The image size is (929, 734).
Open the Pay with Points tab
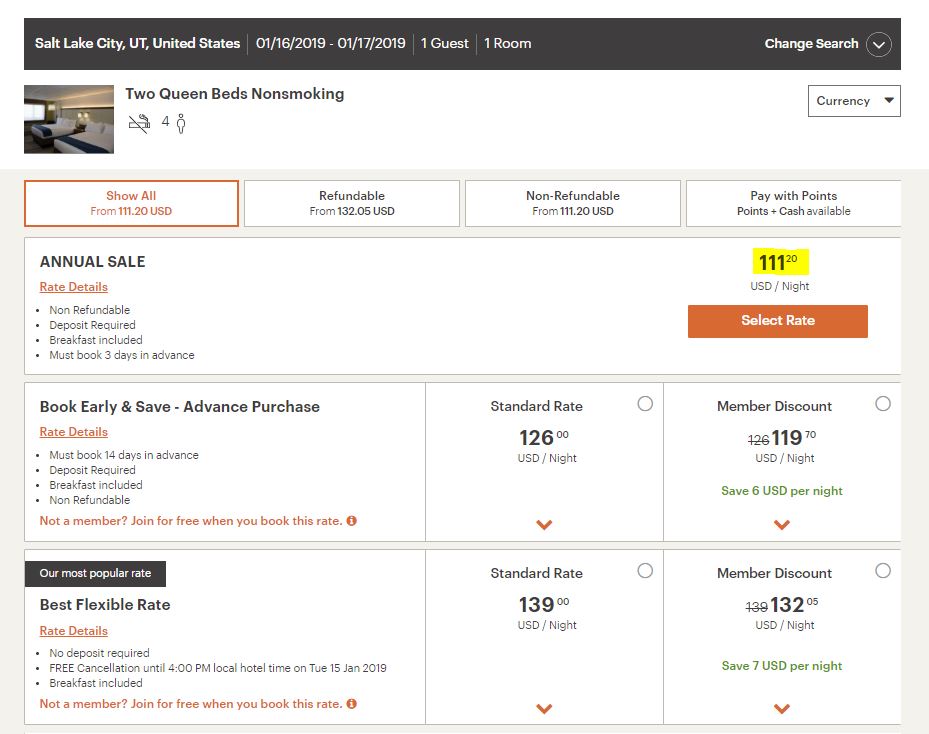coord(793,203)
